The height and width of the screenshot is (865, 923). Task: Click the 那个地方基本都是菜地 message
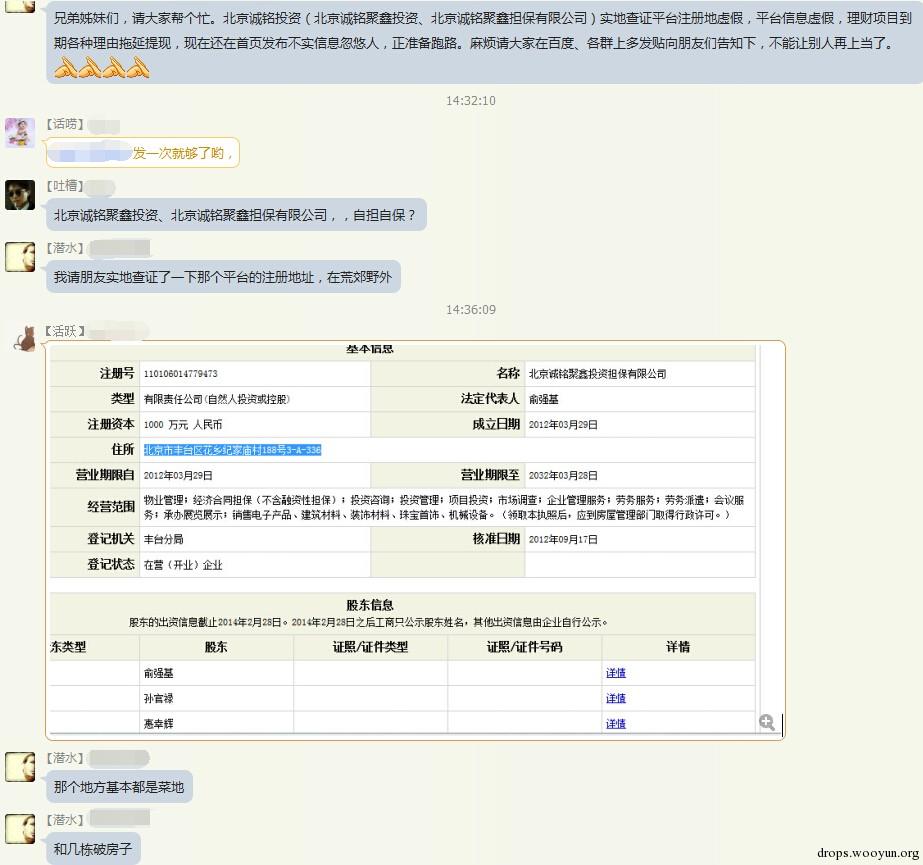click(119, 787)
